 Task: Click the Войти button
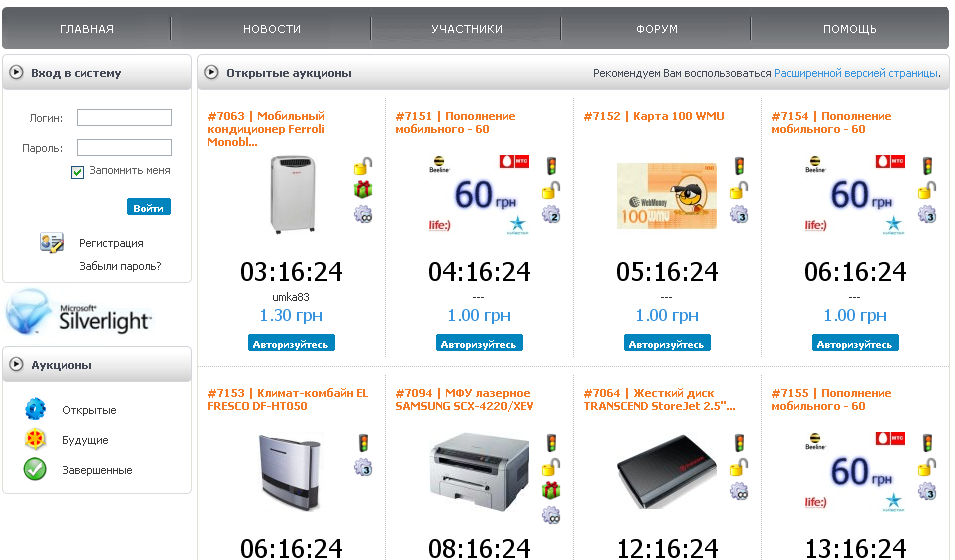coord(149,207)
